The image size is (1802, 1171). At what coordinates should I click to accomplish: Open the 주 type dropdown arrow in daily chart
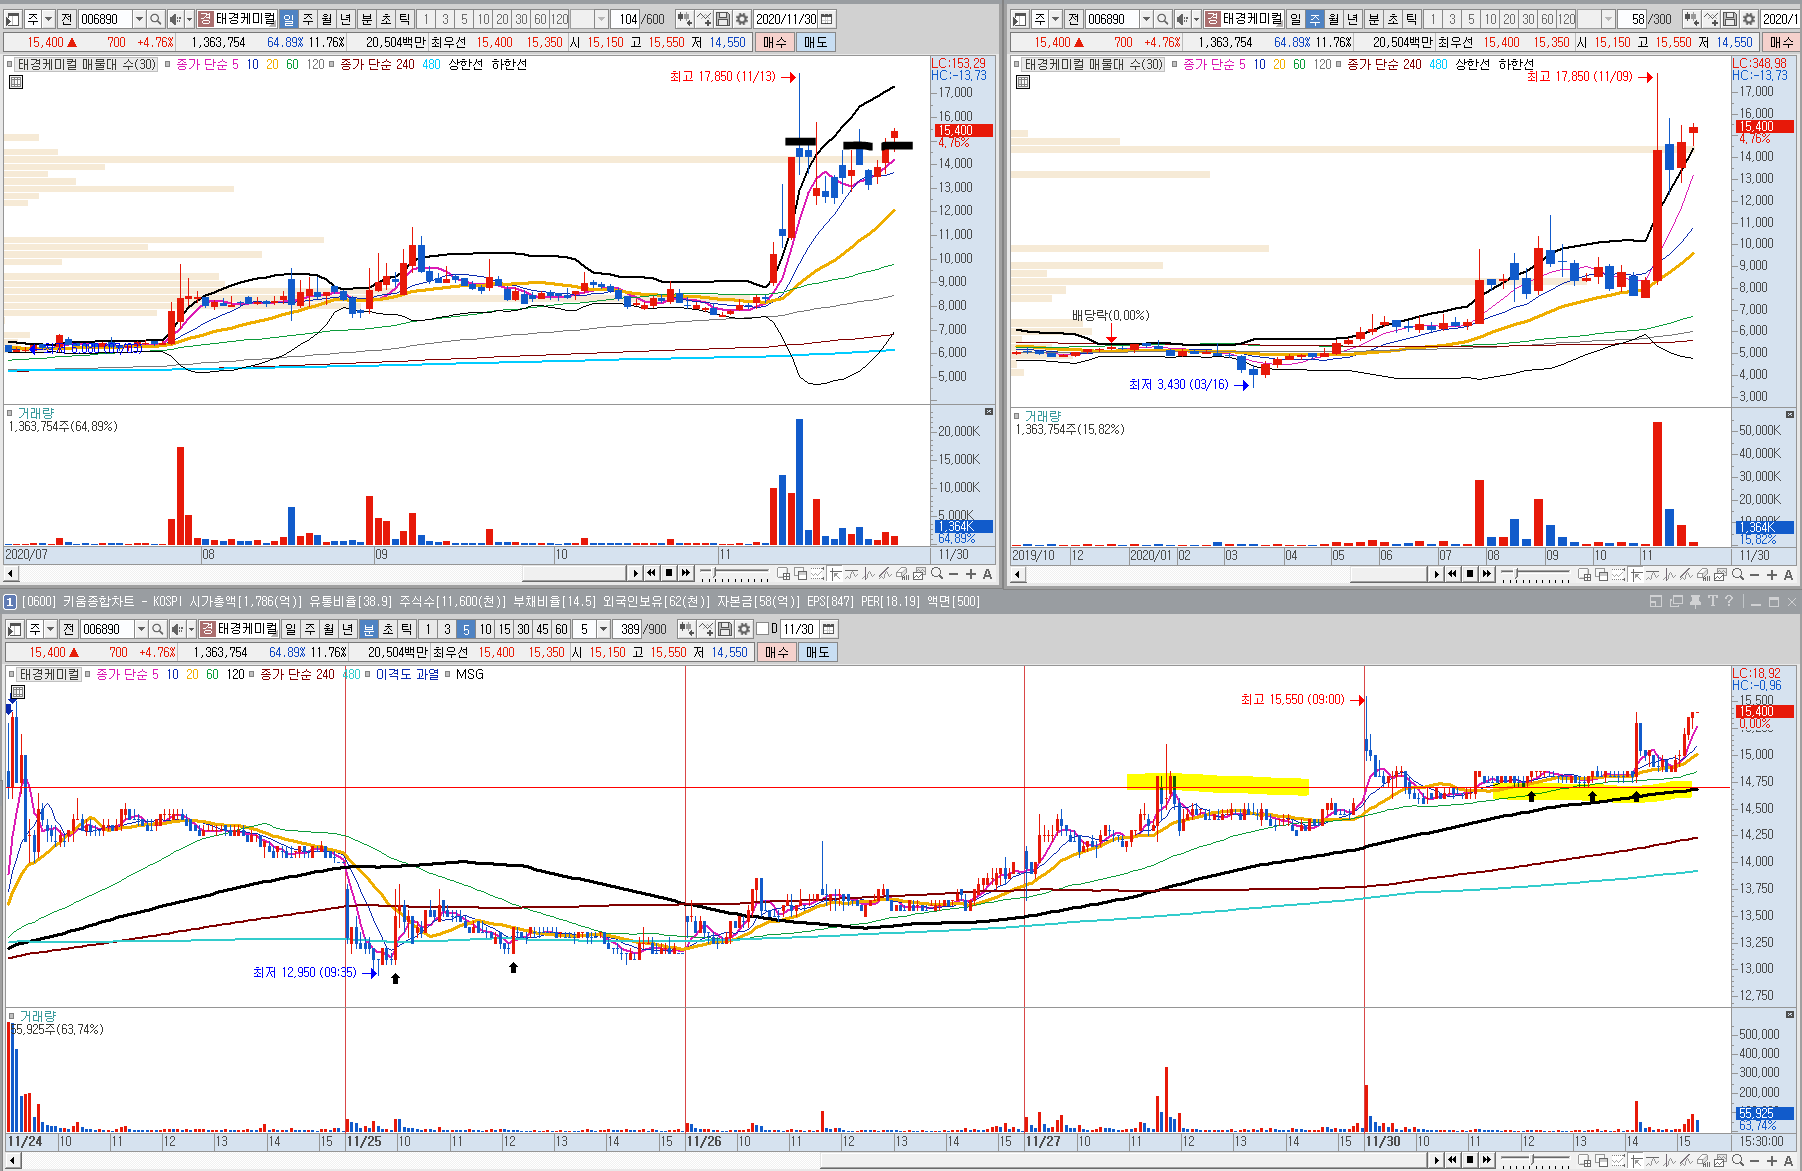(x=48, y=19)
